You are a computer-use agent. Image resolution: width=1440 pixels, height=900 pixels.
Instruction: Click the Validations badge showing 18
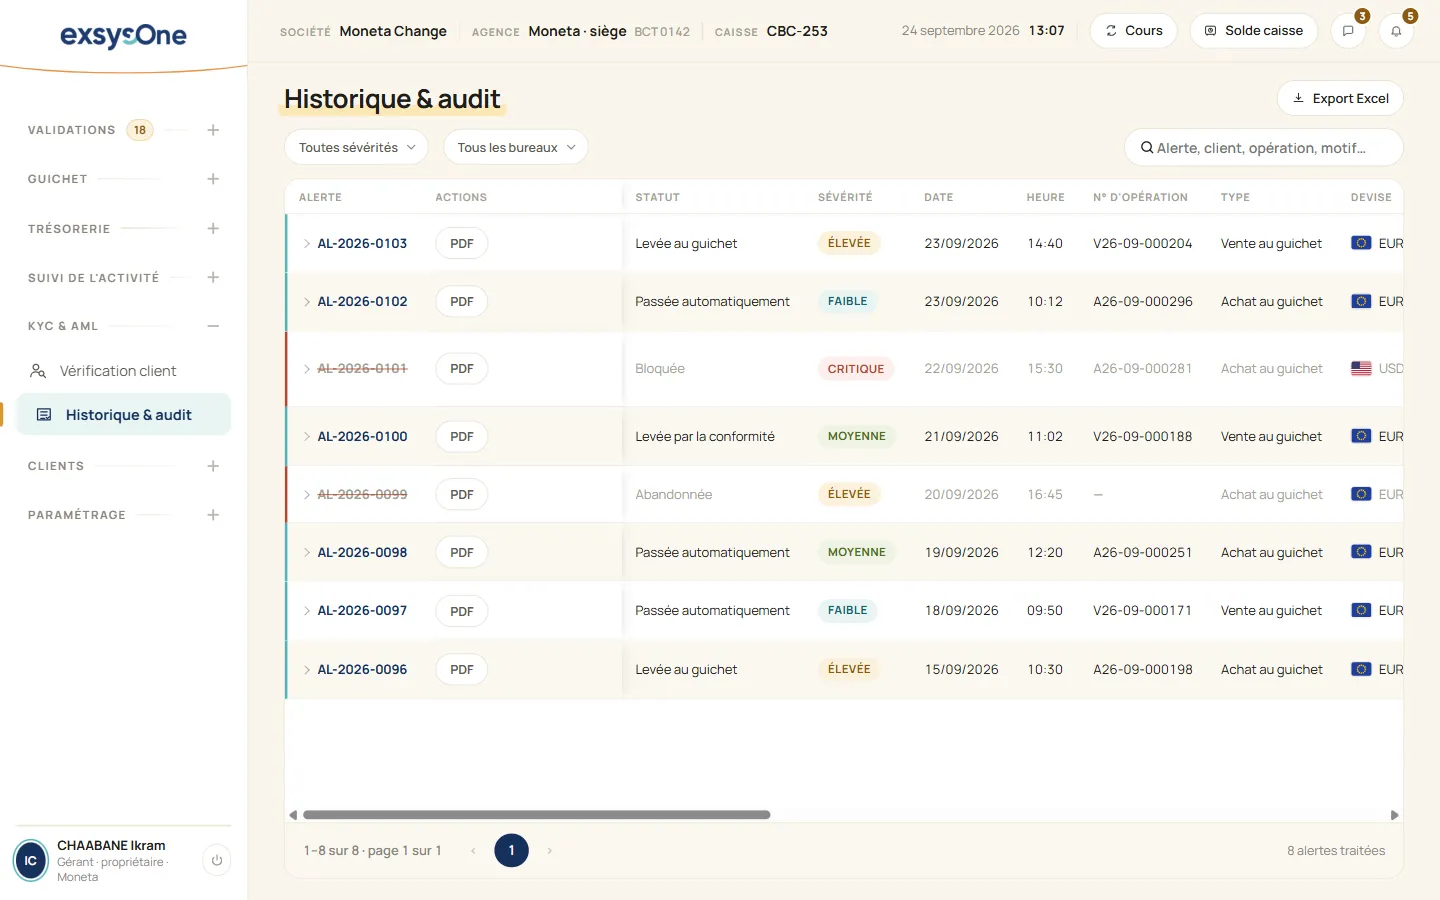tap(140, 130)
